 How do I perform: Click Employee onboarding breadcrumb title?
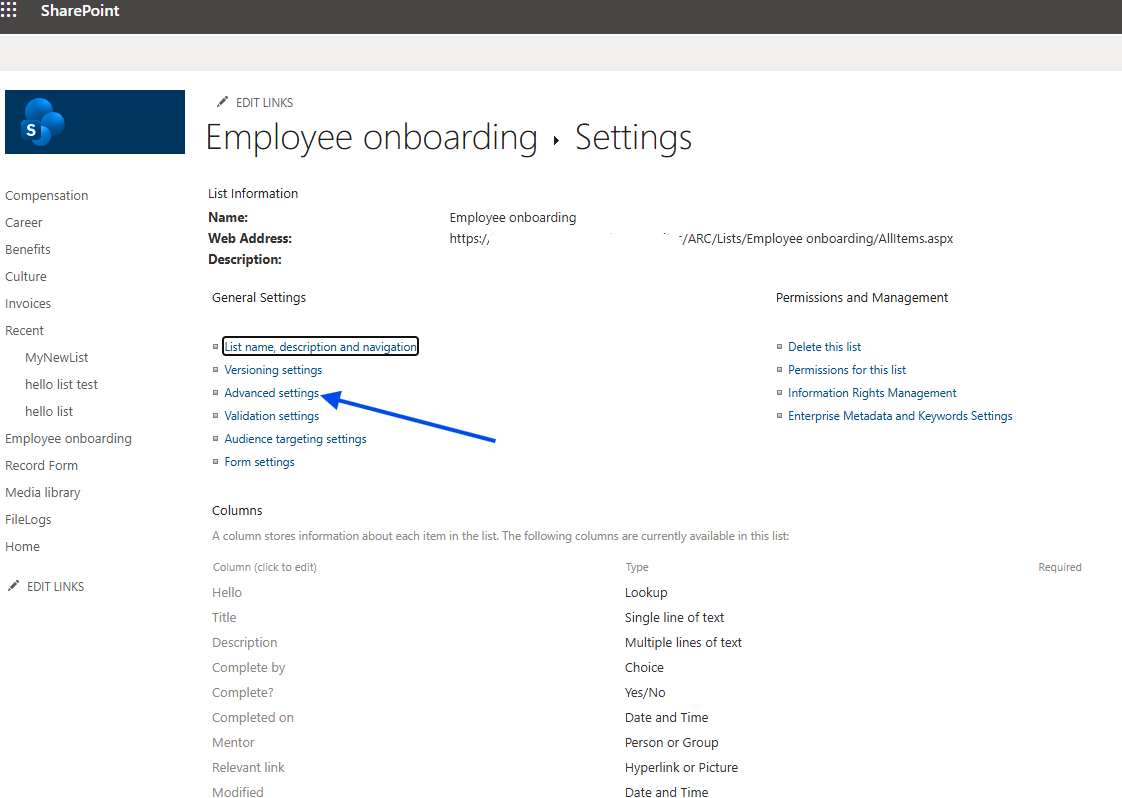pyautogui.click(x=371, y=138)
